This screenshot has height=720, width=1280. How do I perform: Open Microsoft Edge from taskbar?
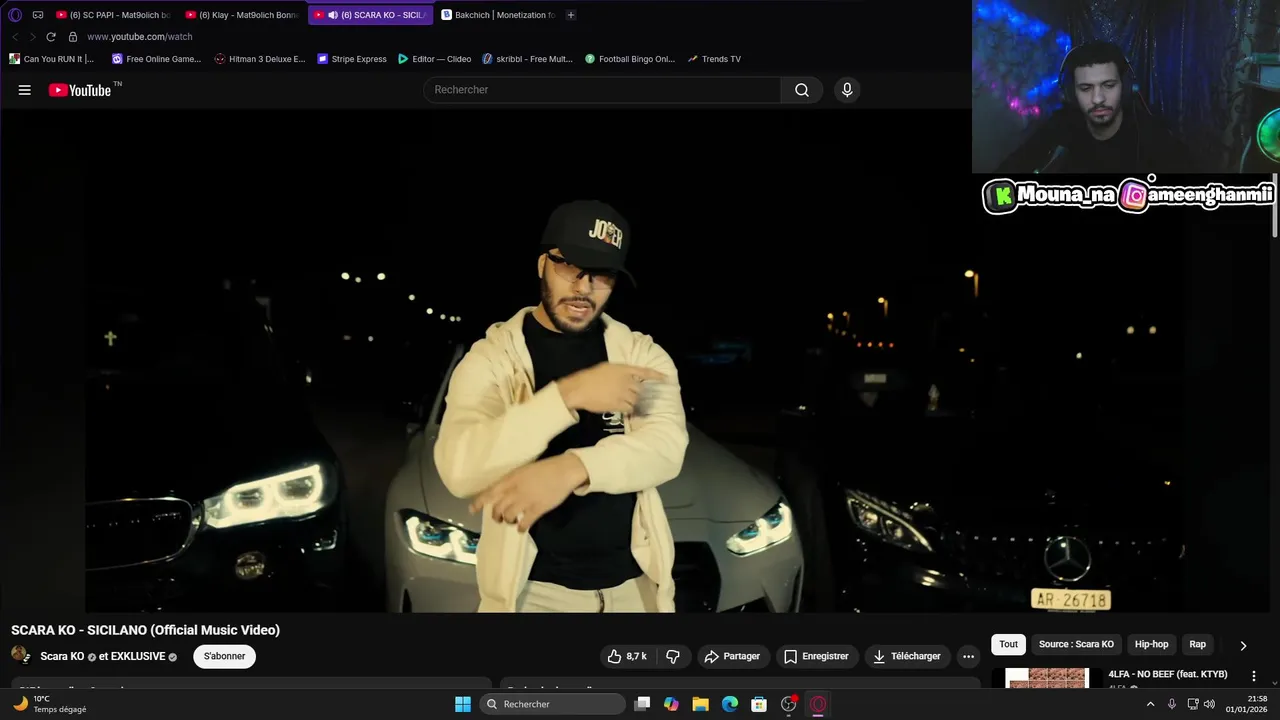click(730, 704)
